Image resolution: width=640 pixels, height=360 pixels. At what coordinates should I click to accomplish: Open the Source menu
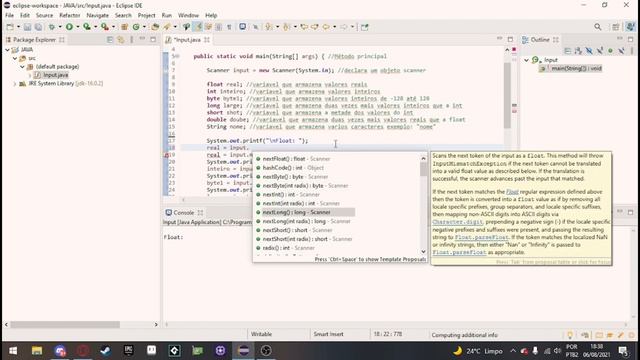click(x=44, y=15)
